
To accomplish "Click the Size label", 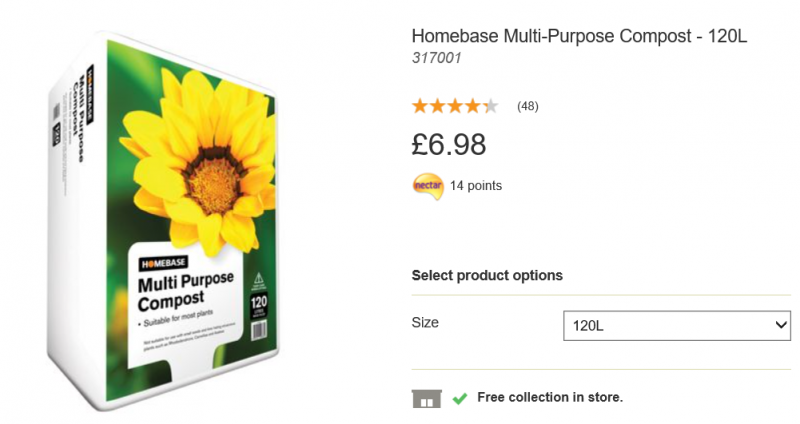I will (425, 323).
